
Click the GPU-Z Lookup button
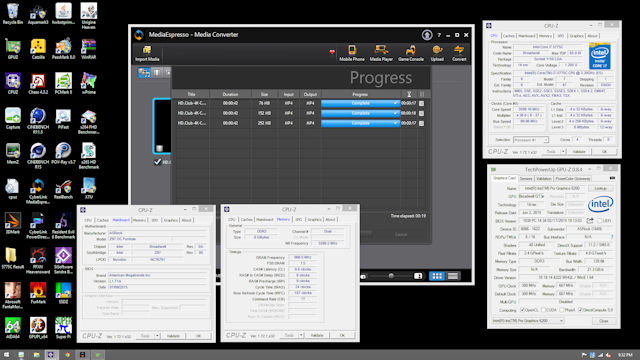[x=600, y=188]
